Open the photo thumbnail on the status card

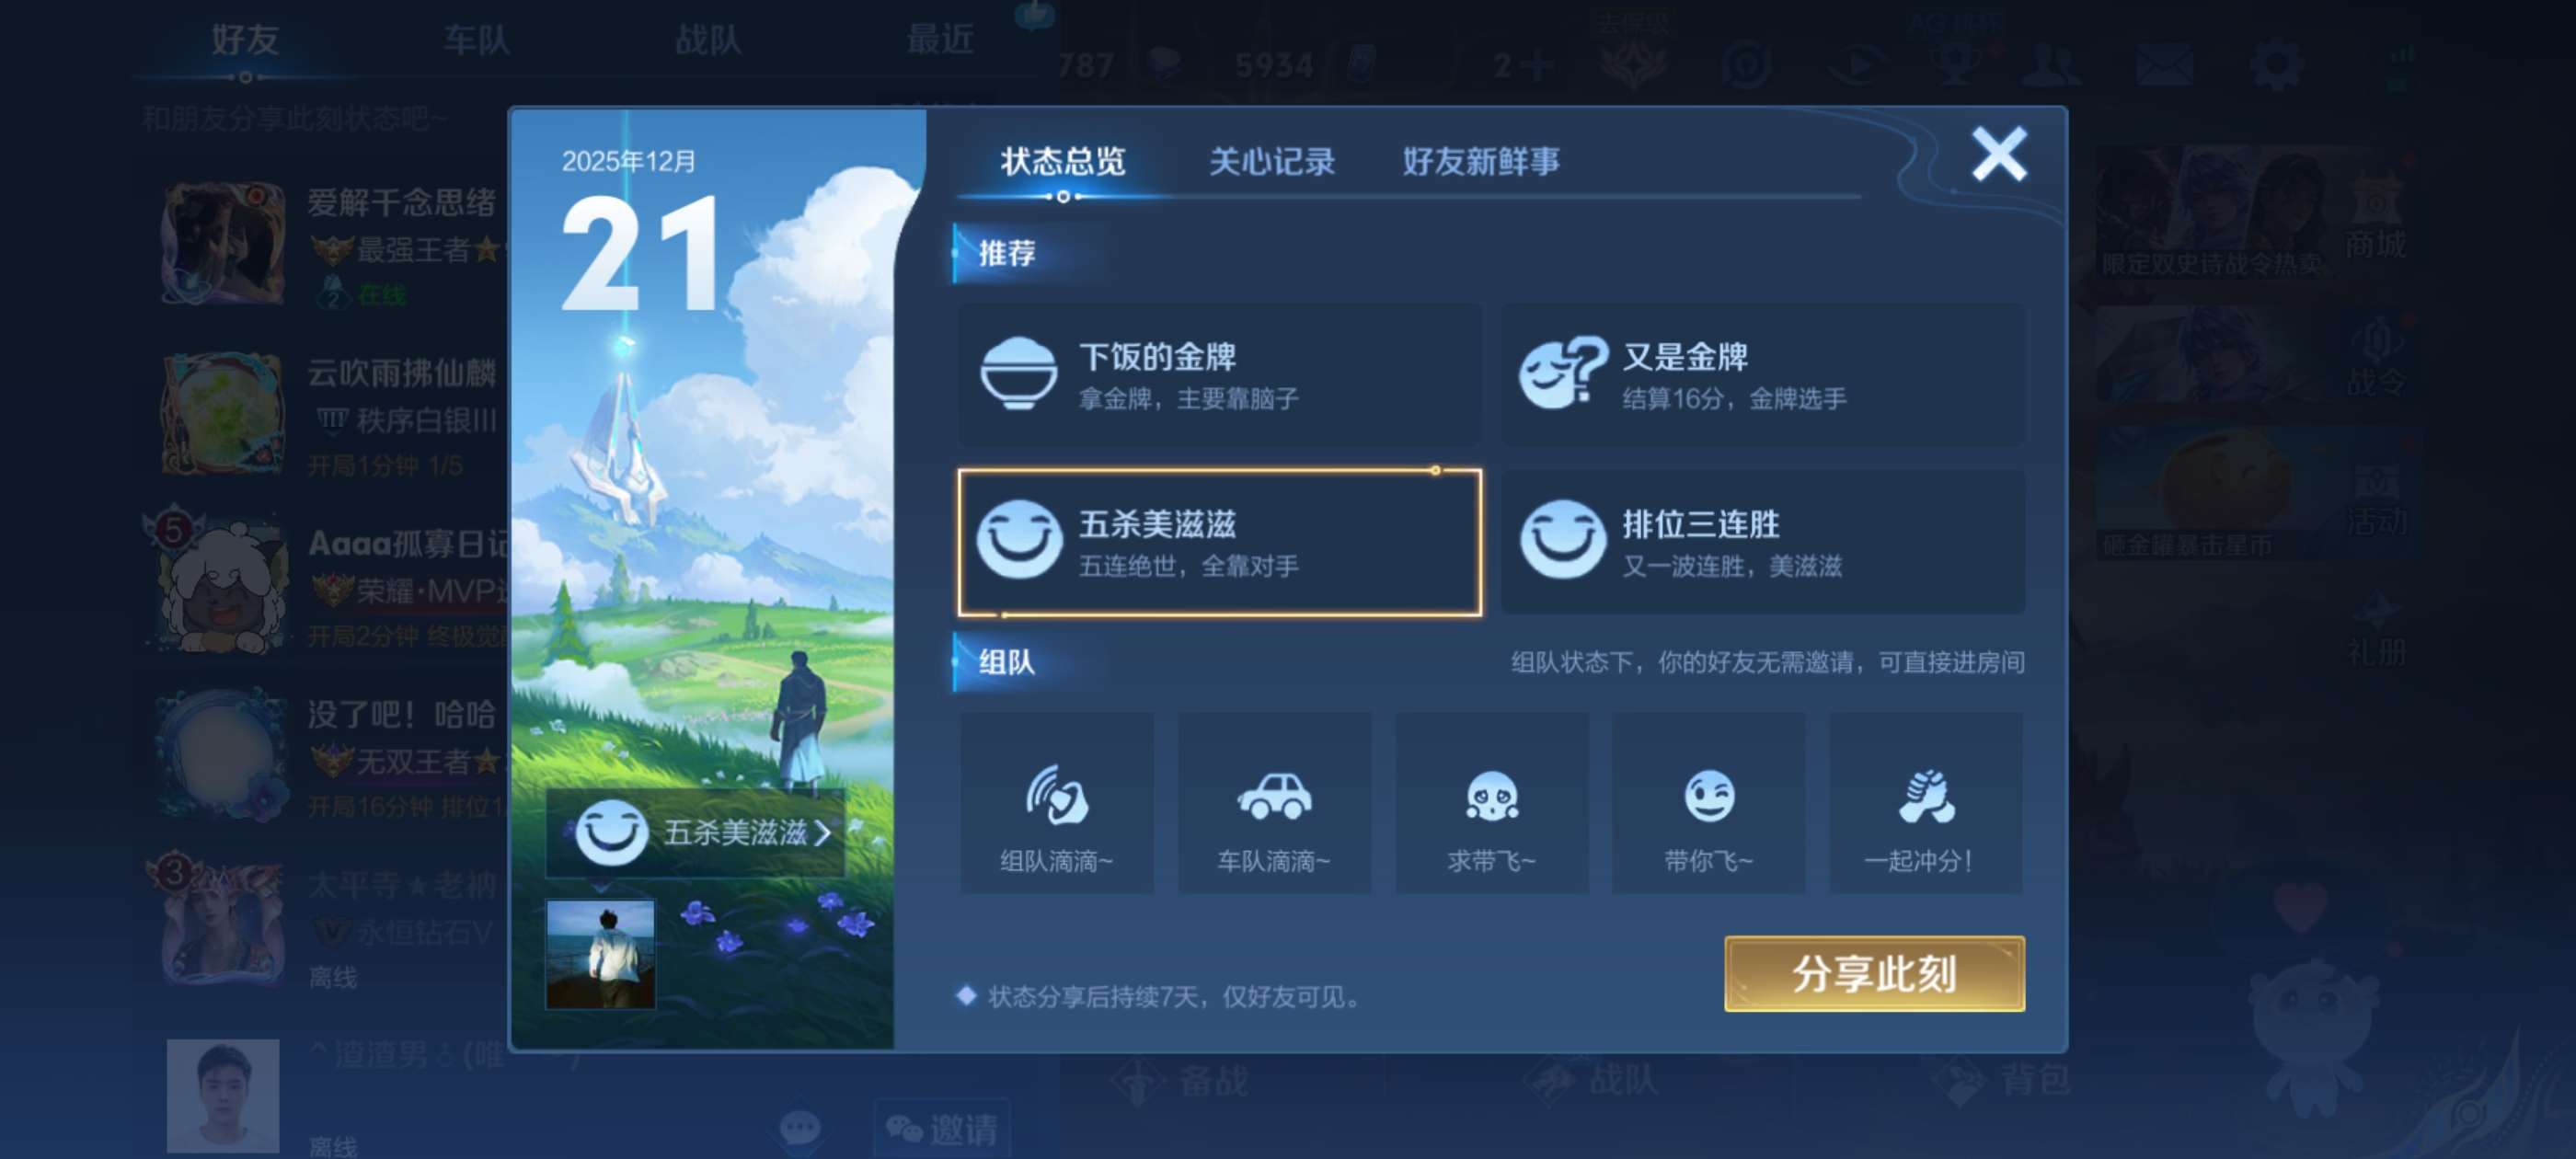(600, 954)
